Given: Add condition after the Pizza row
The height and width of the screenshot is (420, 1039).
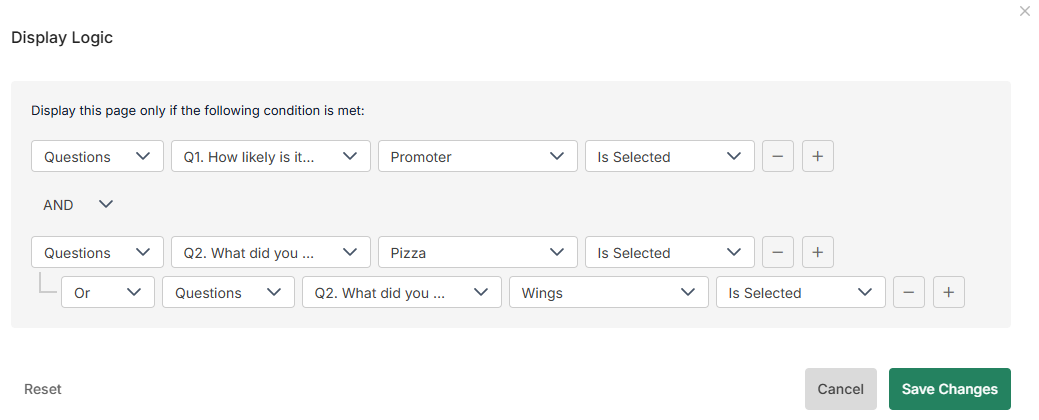Looking at the screenshot, I should tap(817, 252).
